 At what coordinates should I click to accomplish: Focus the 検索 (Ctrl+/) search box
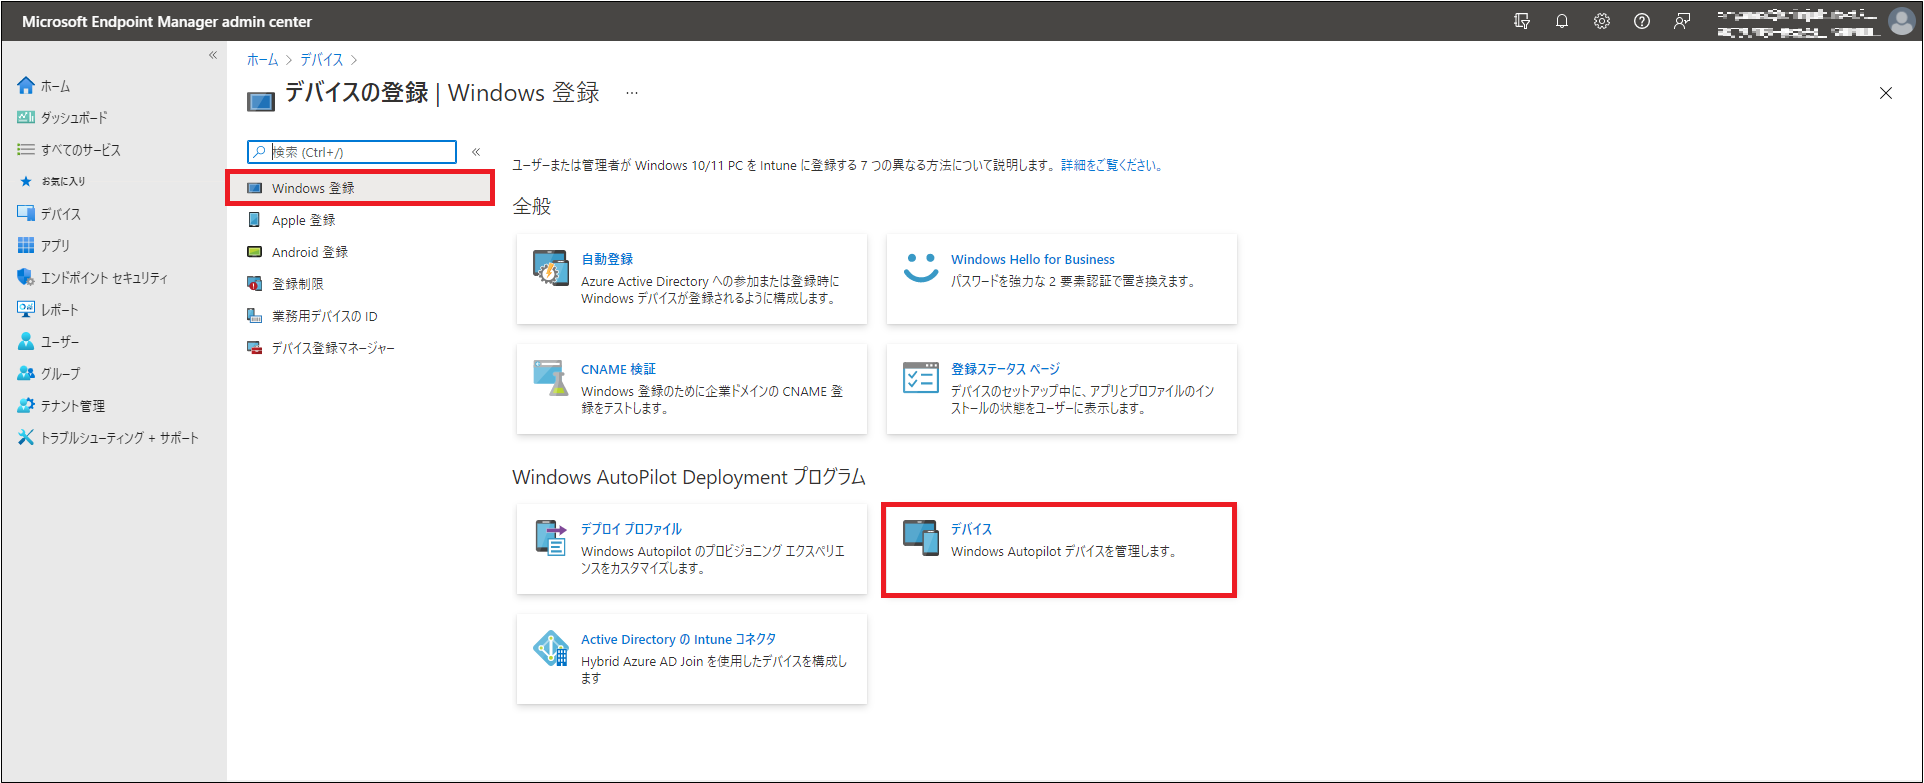(x=352, y=152)
